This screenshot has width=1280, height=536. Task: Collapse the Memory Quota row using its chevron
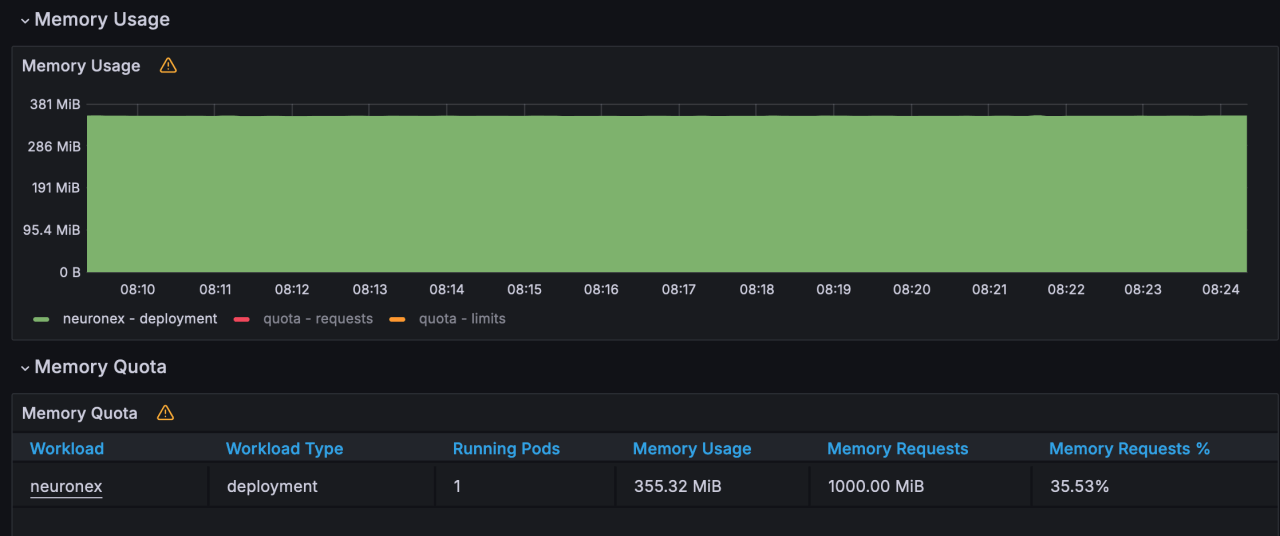click(x=25, y=368)
